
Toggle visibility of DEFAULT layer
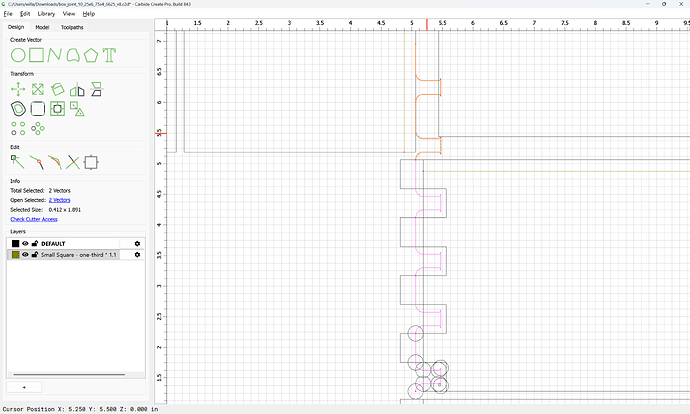pos(25,243)
